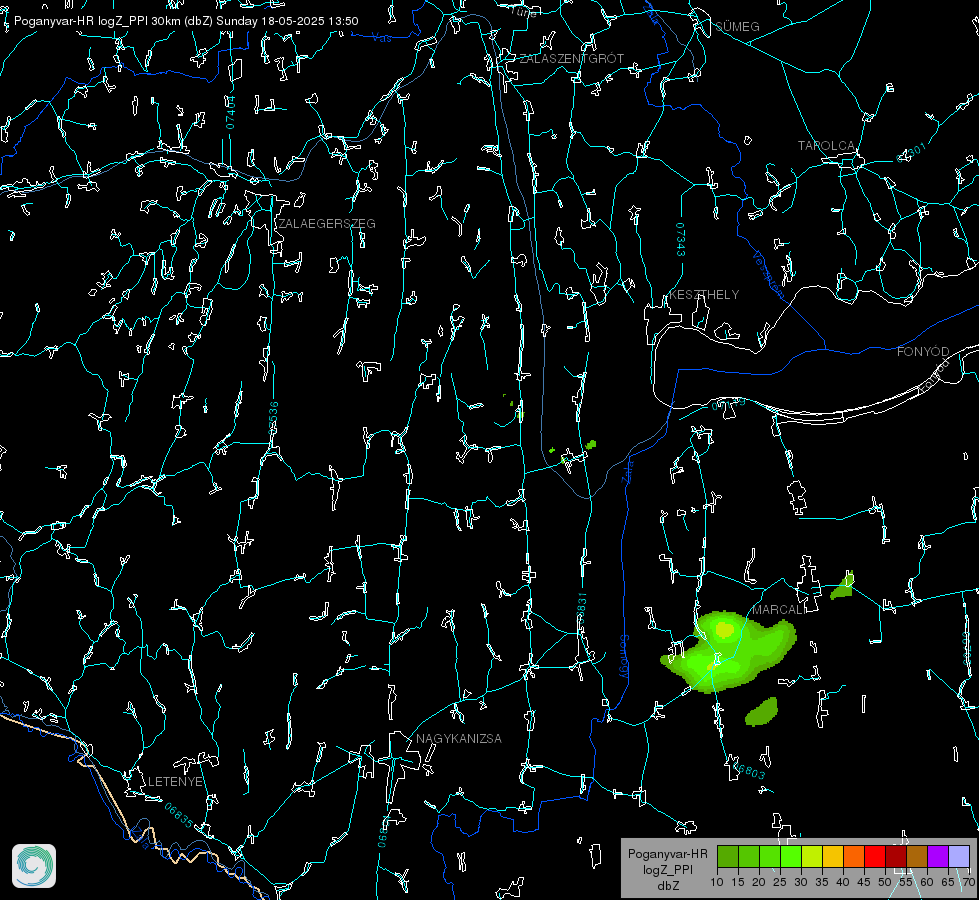
Task: Click the Somogy county label
Action: [623, 657]
